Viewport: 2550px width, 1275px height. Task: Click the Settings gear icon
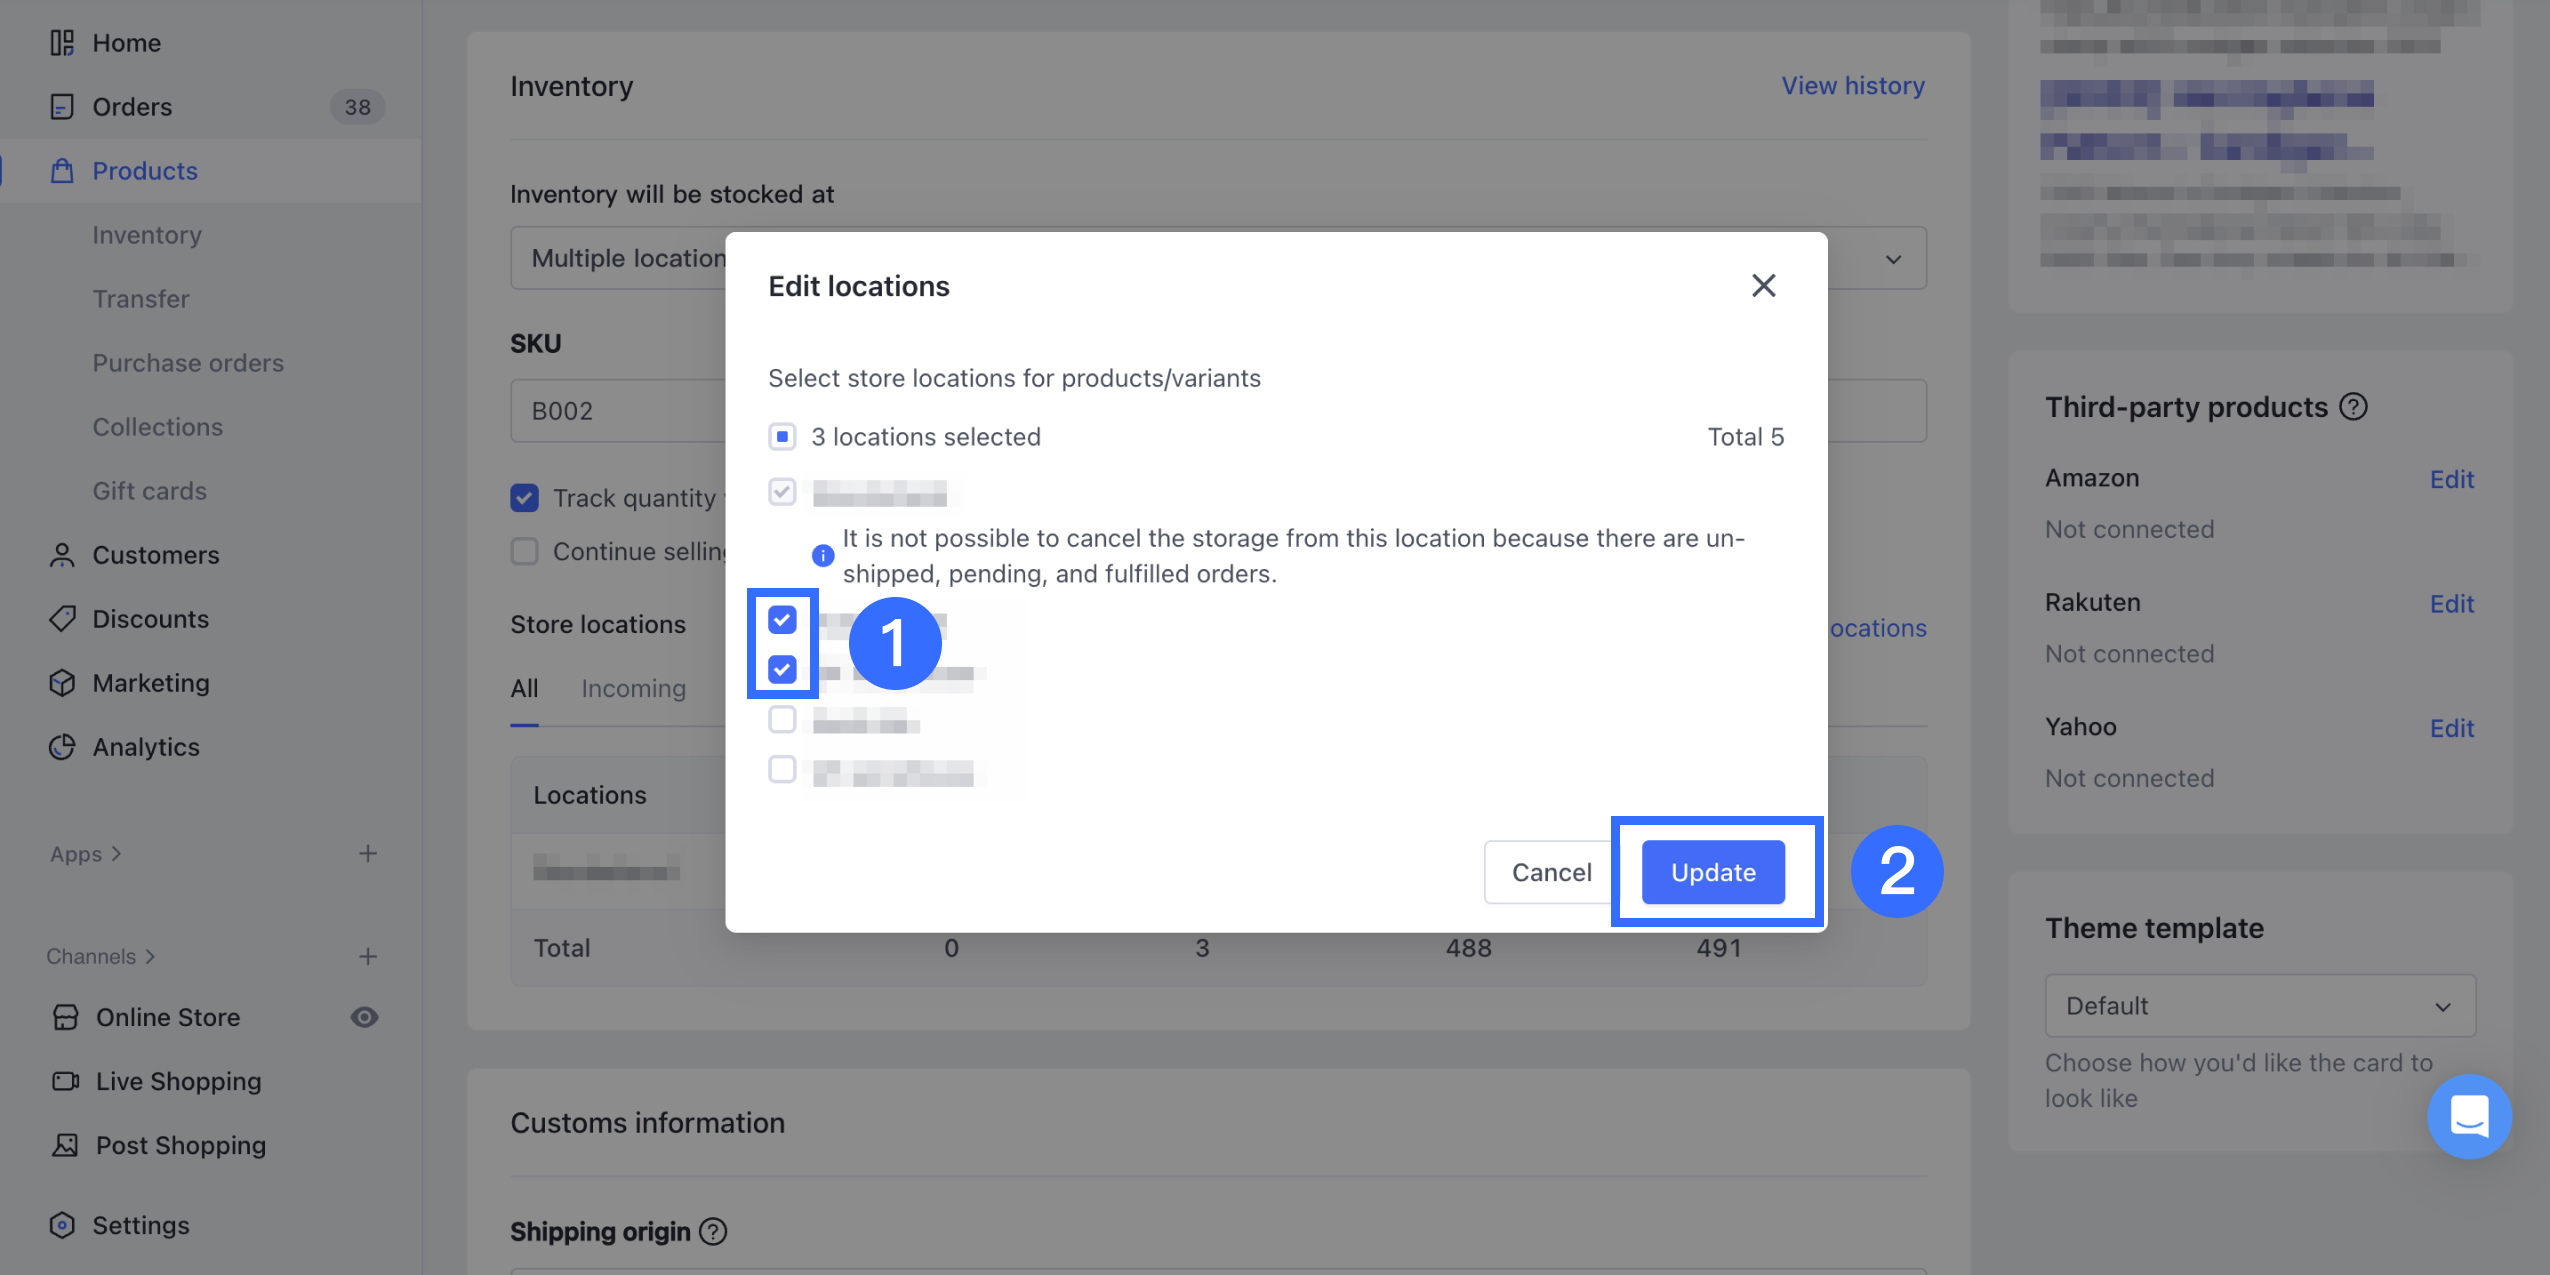point(62,1225)
